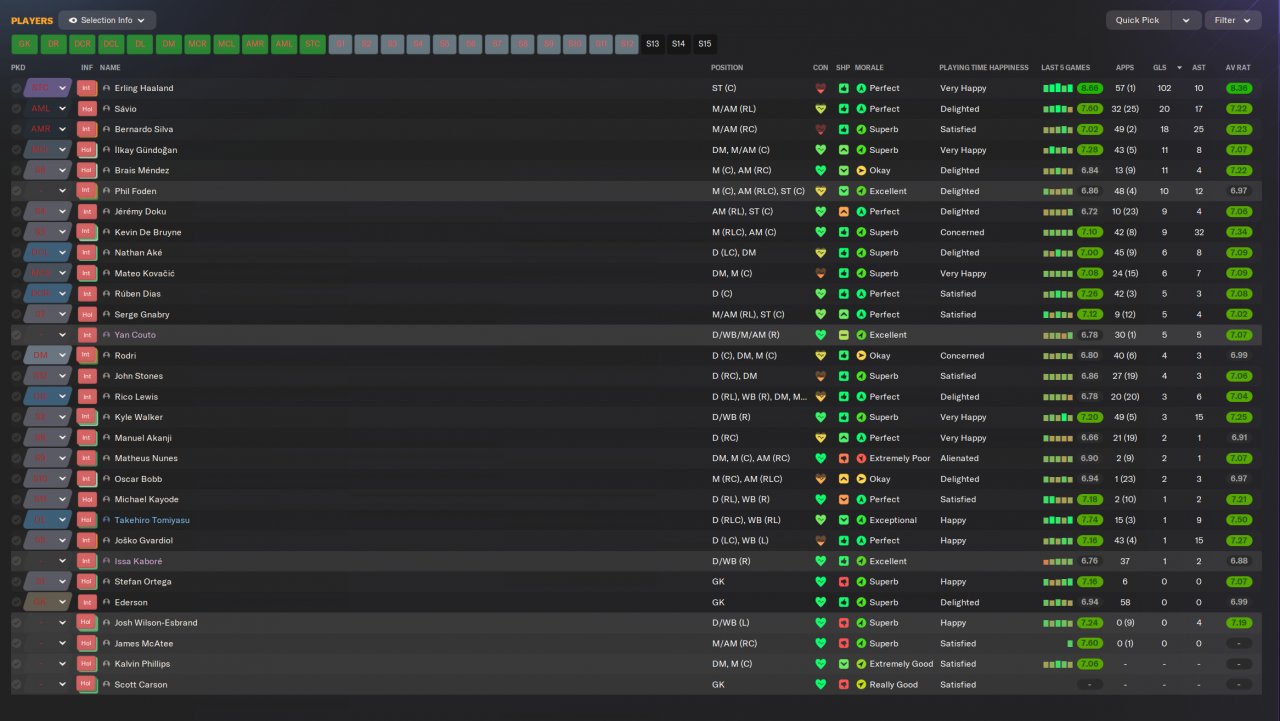Image resolution: width=1280 pixels, height=721 pixels.
Task: Click Takehiro Tomiyasu's last 5 games form bars
Action: 1057,520
